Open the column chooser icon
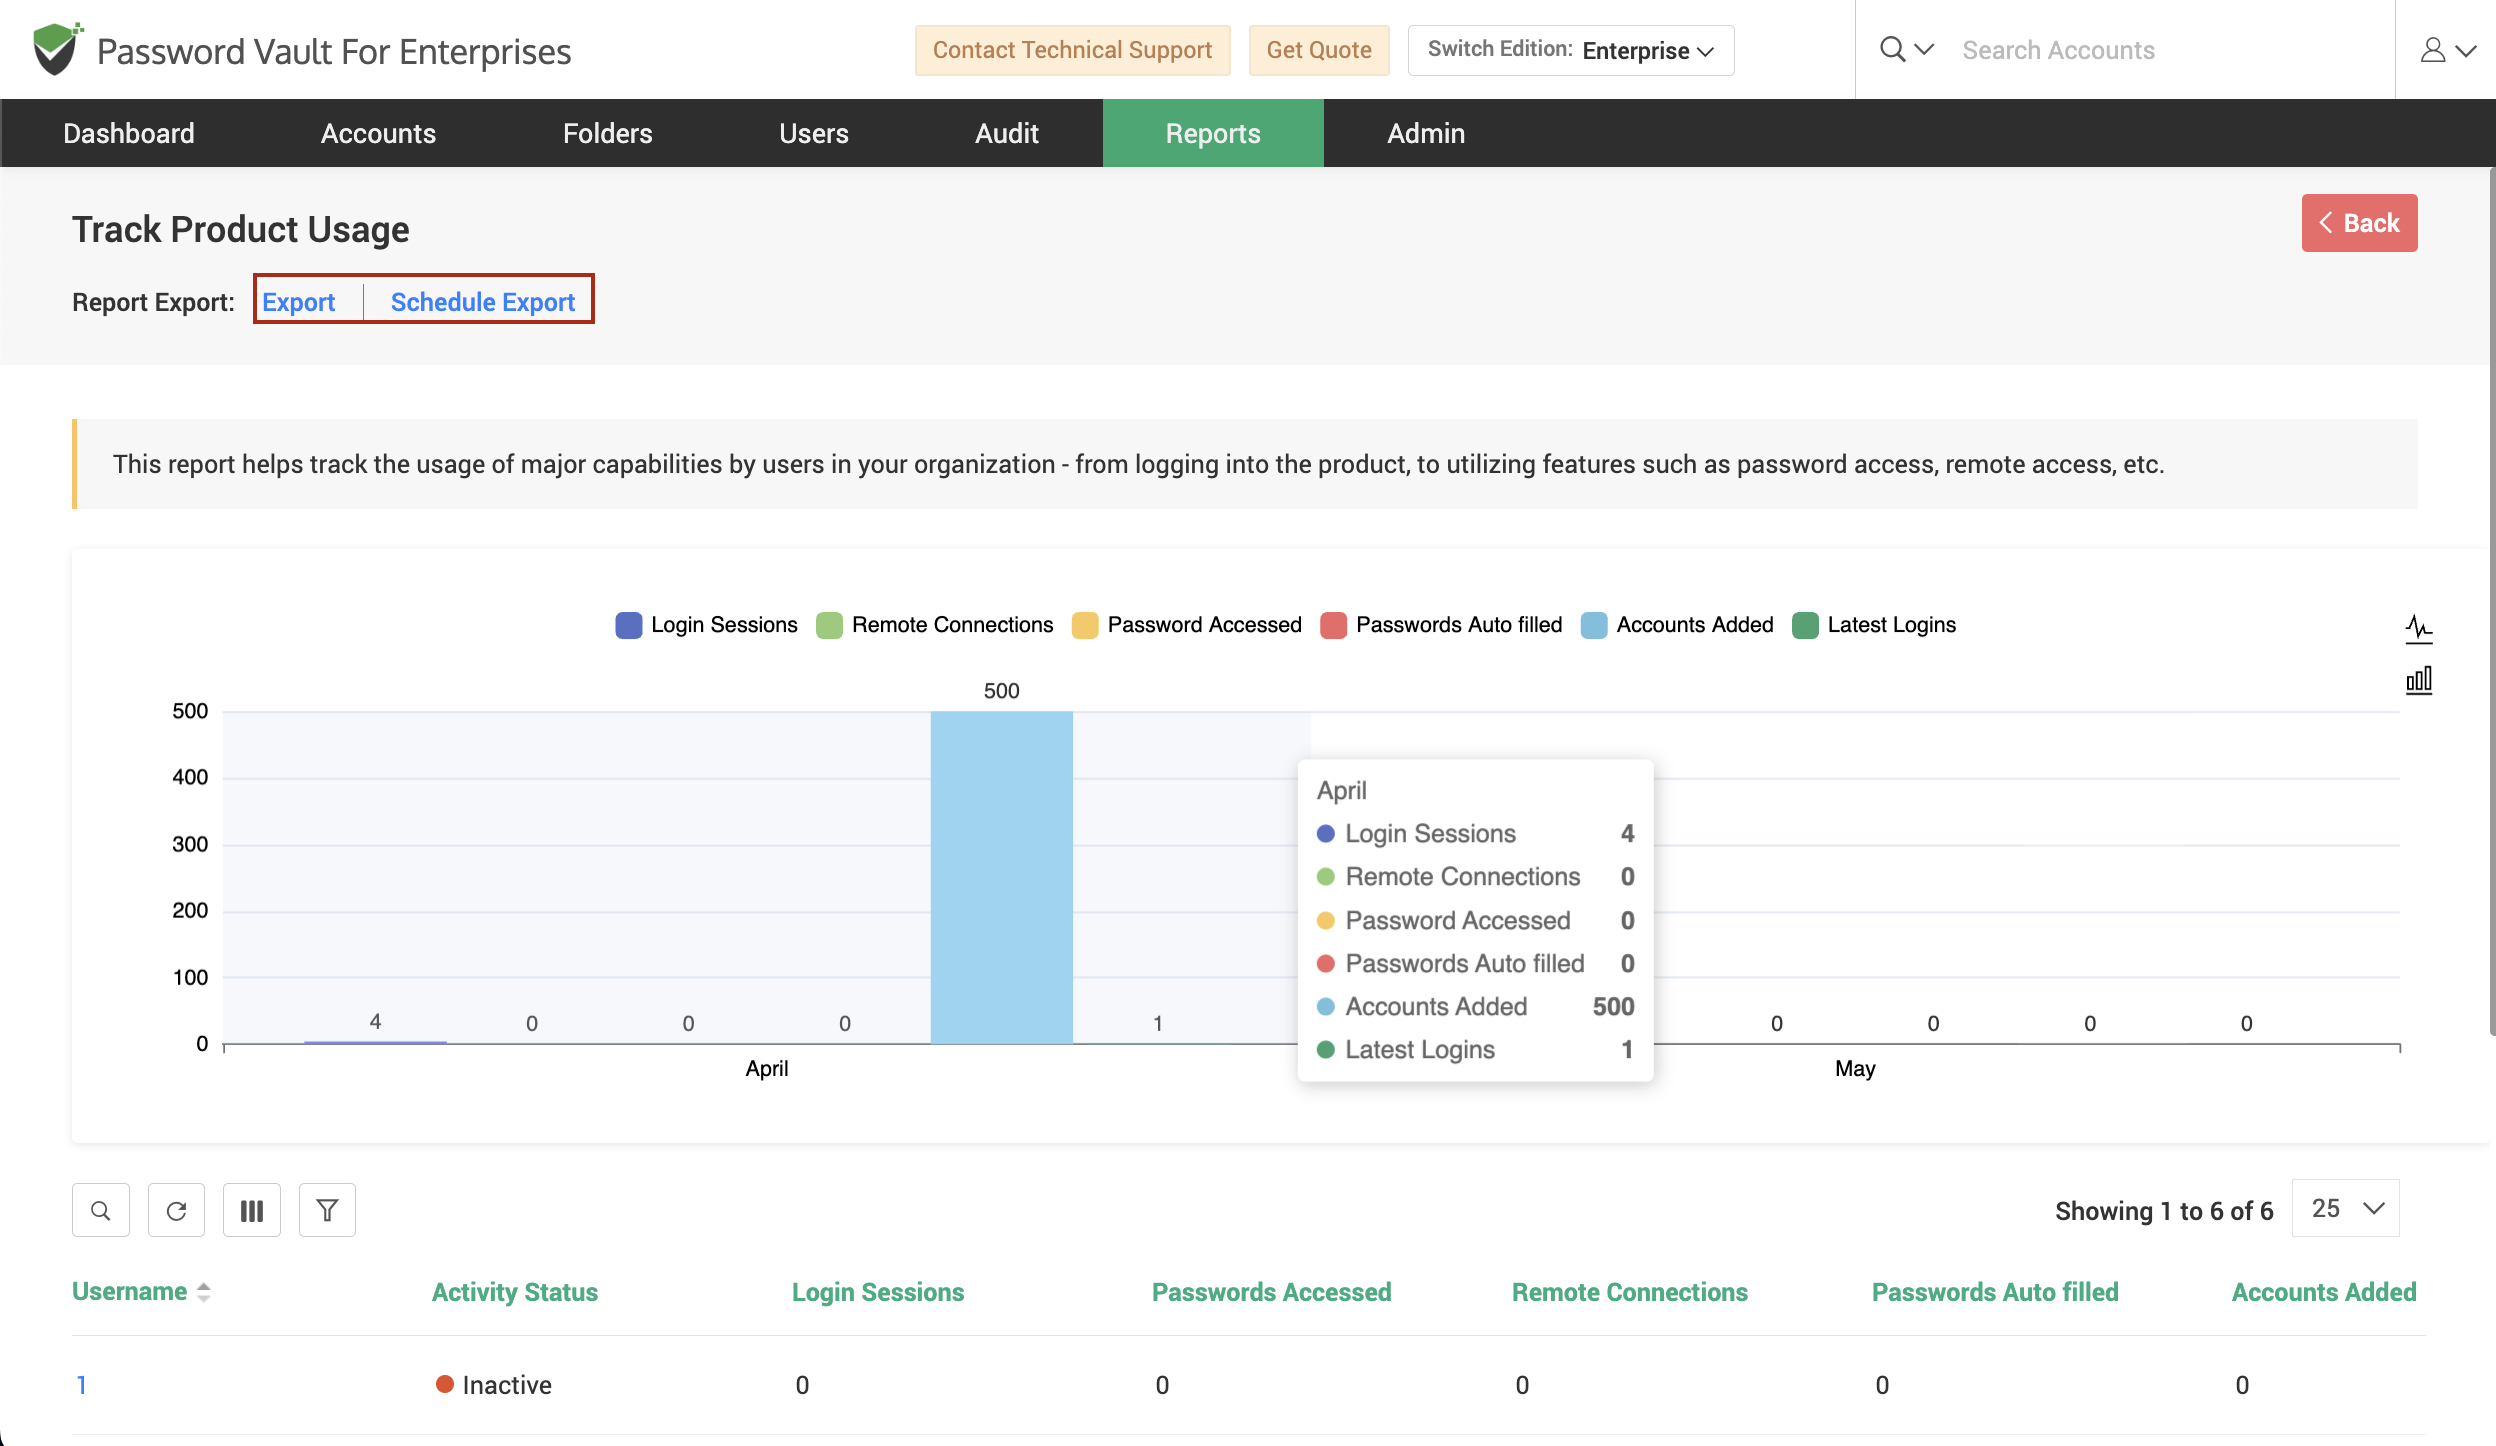Viewport: 2496px width, 1446px height. pos(252,1211)
